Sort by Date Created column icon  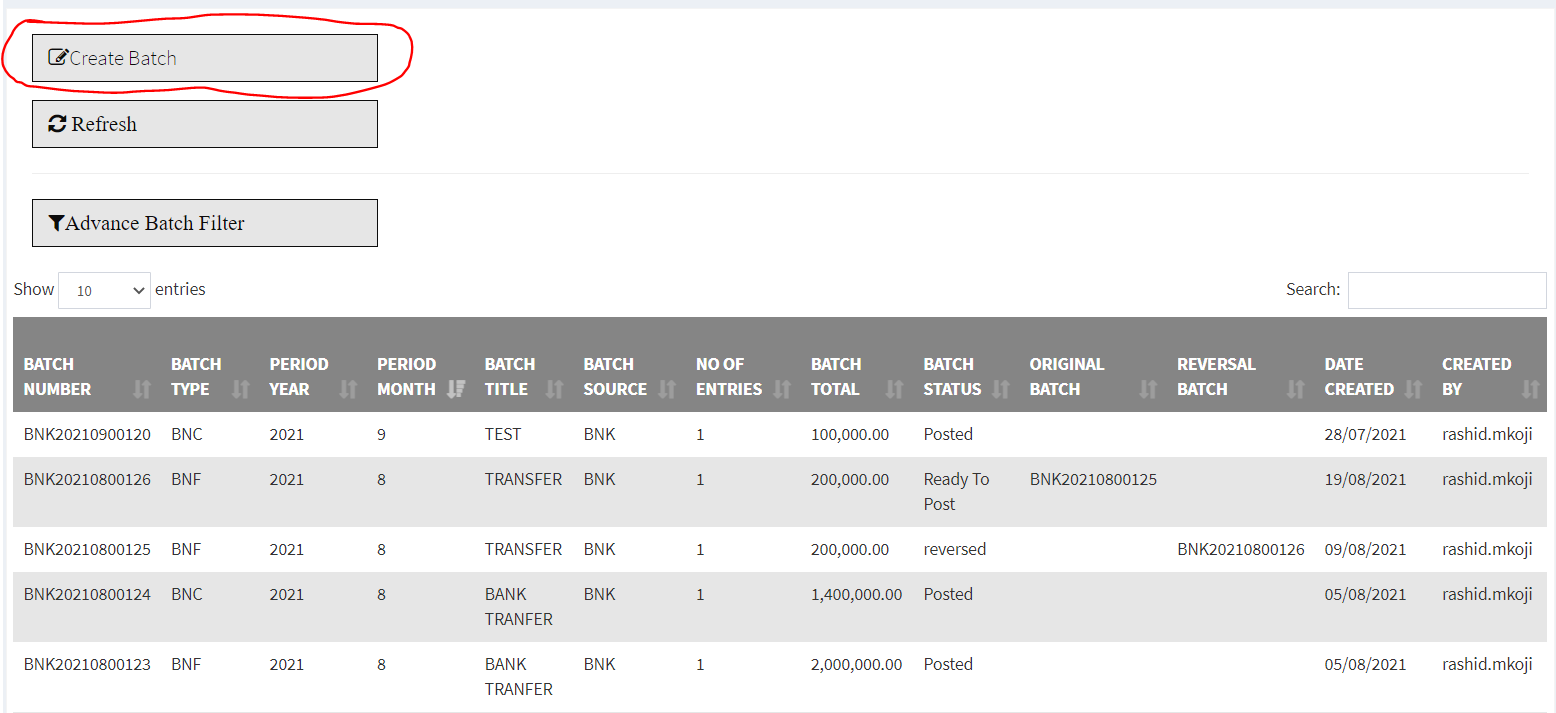[x=1413, y=389]
